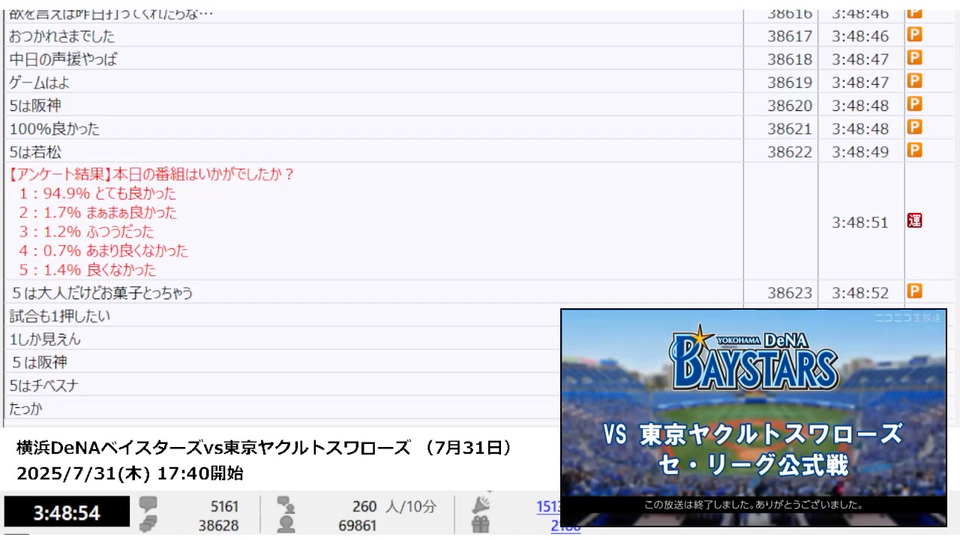Screen dimensions: 960x540
Task: Click comment number 38619
Action: [x=789, y=83]
